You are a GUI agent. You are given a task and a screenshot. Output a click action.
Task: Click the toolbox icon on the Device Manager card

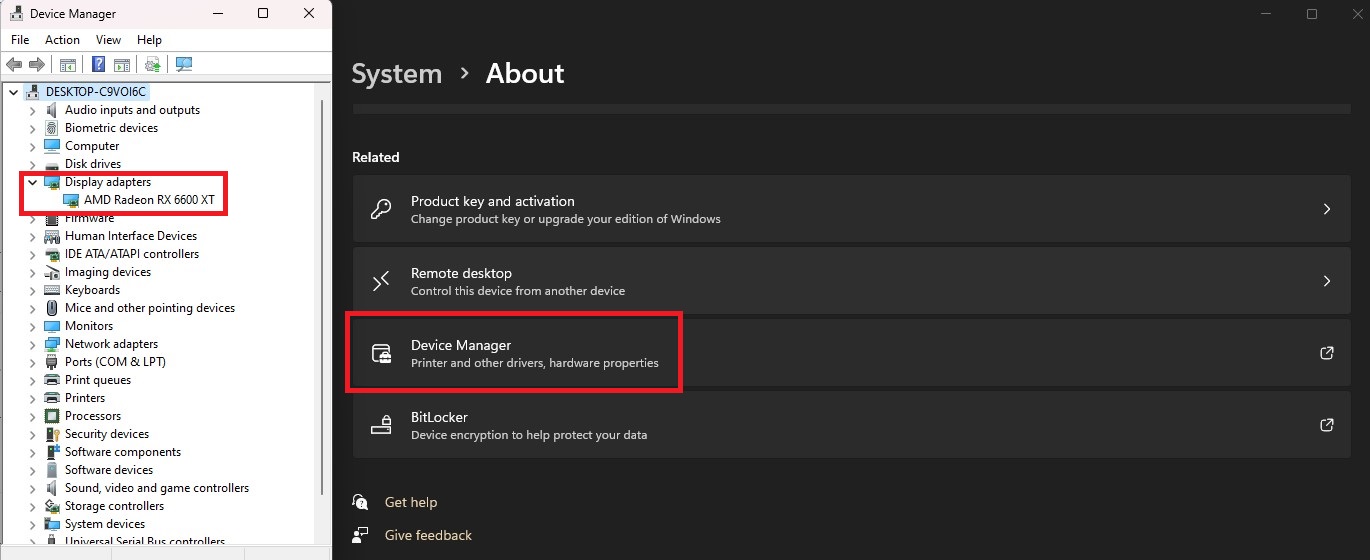(x=381, y=353)
